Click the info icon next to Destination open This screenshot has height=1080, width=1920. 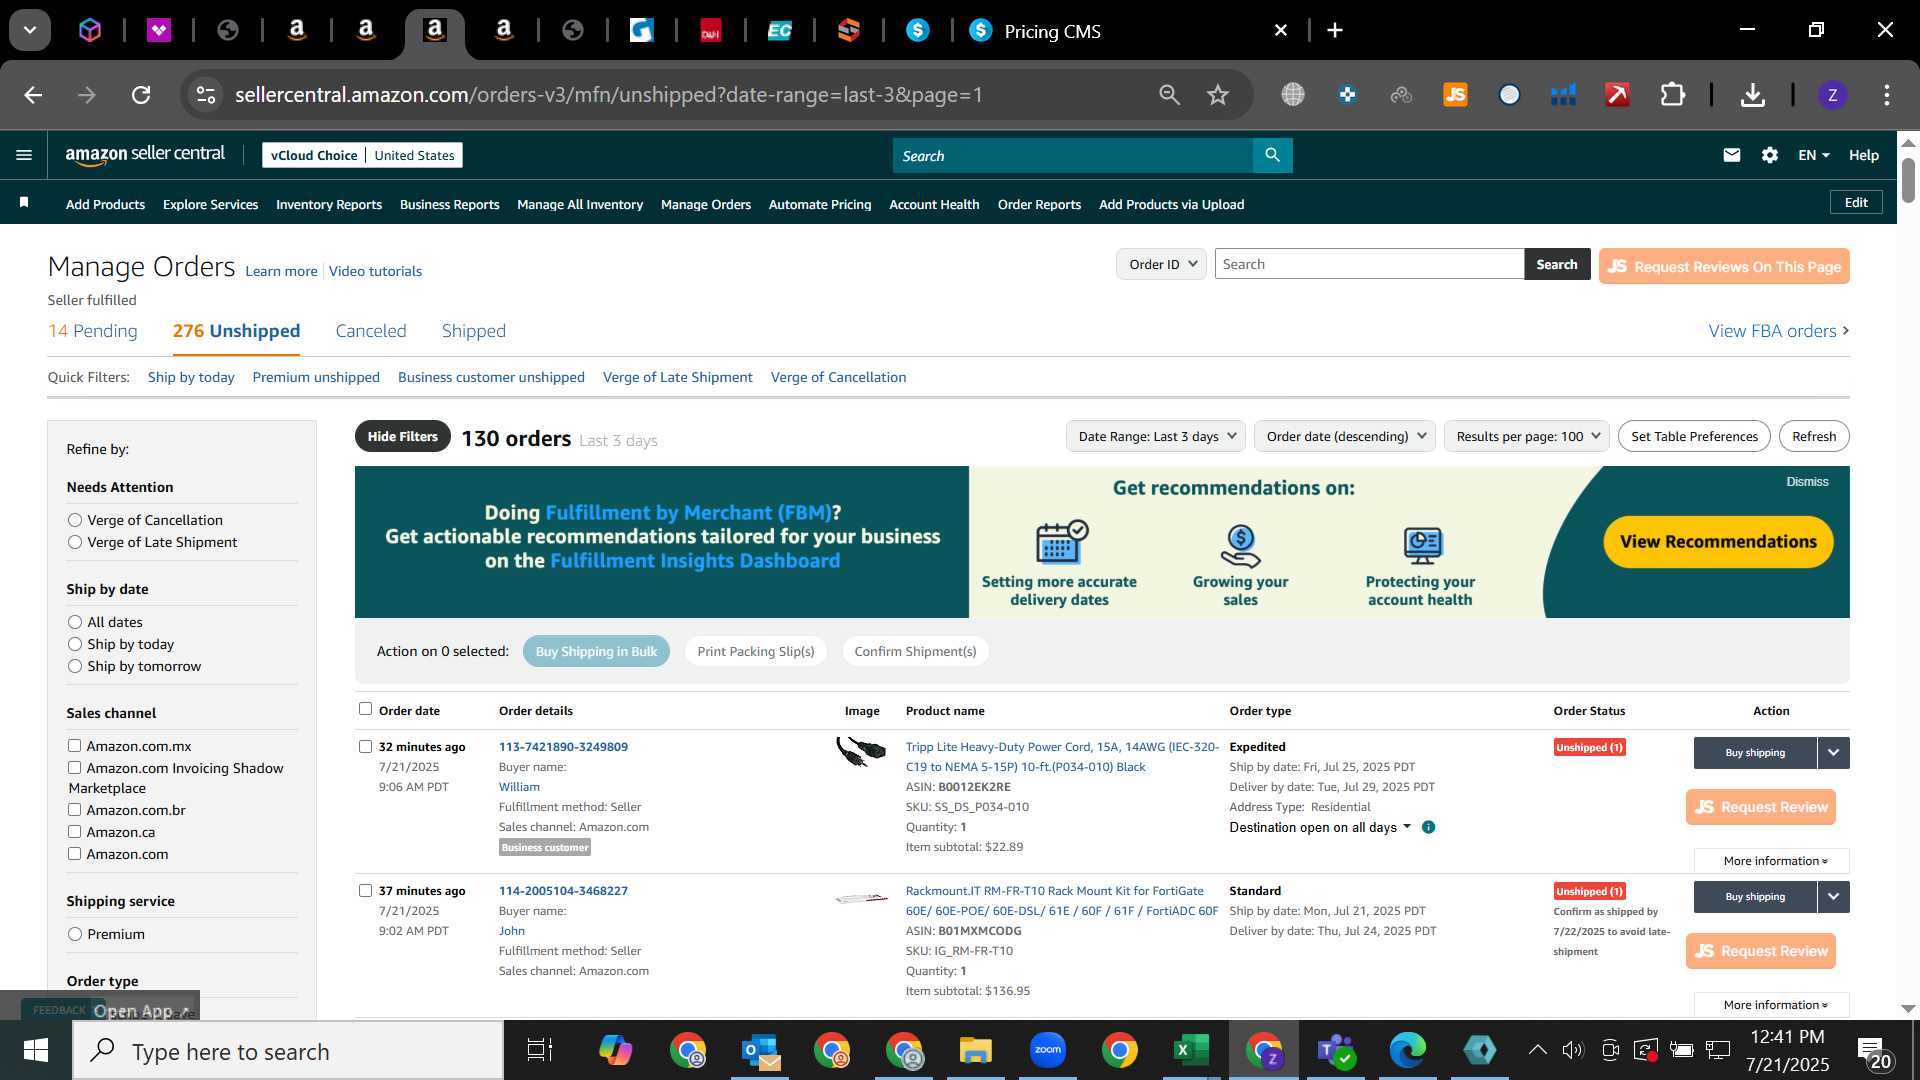click(1428, 827)
